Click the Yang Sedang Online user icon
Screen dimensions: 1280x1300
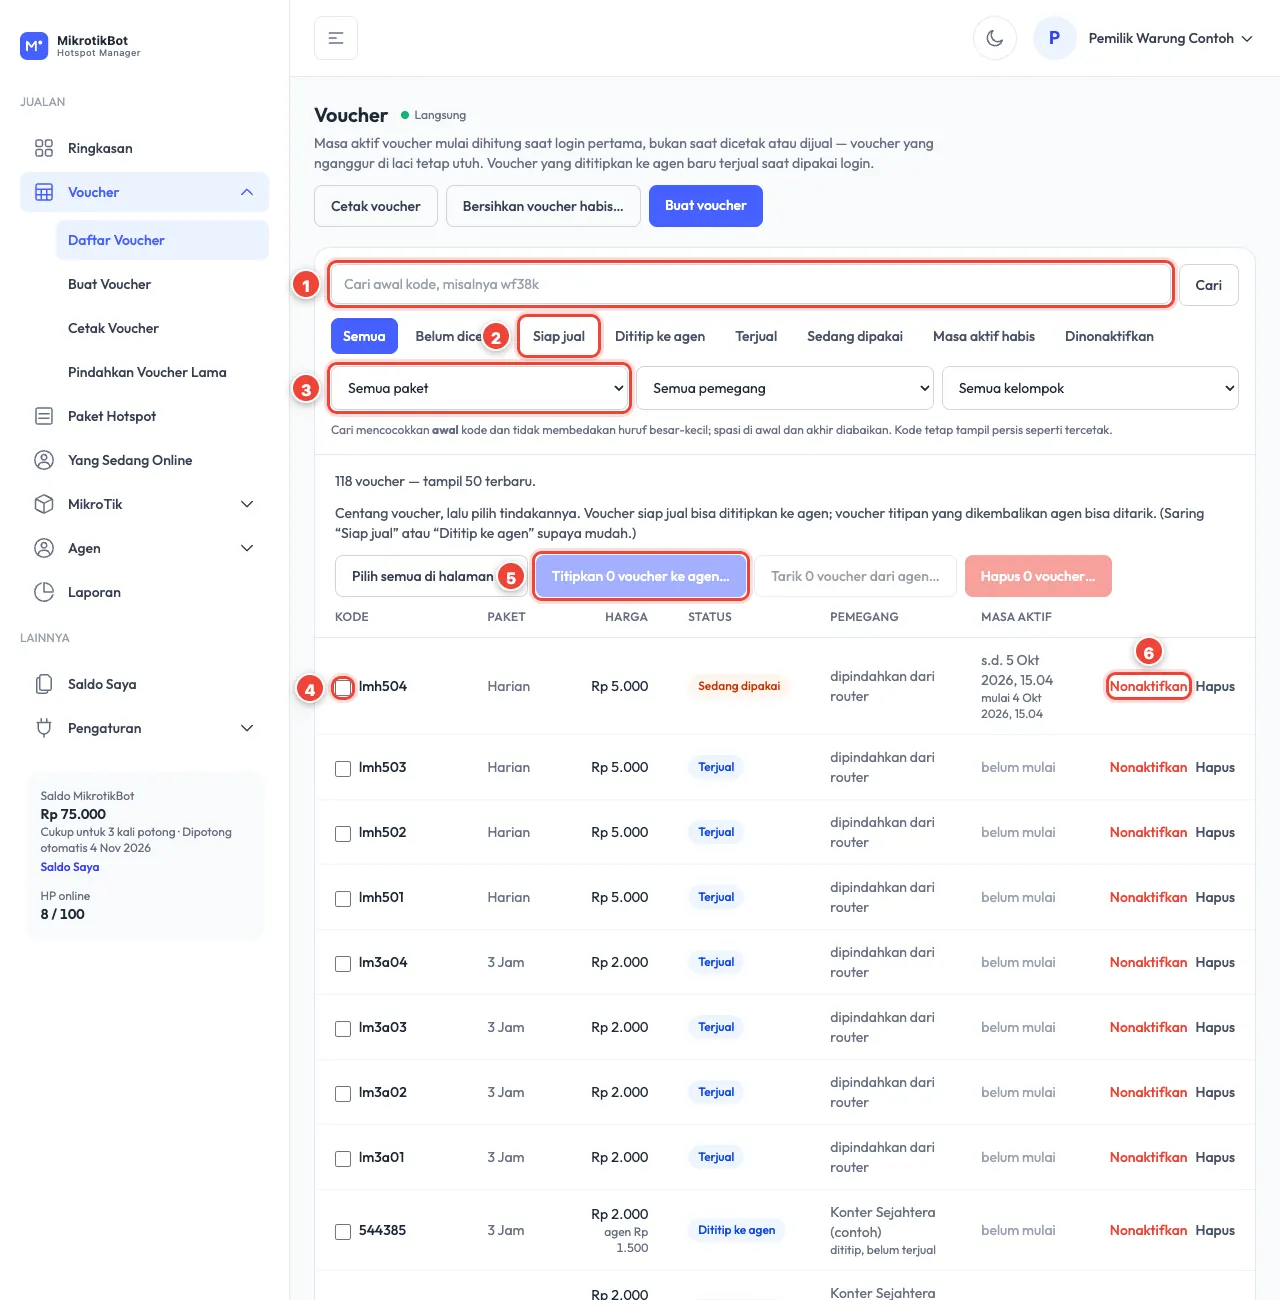[44, 460]
